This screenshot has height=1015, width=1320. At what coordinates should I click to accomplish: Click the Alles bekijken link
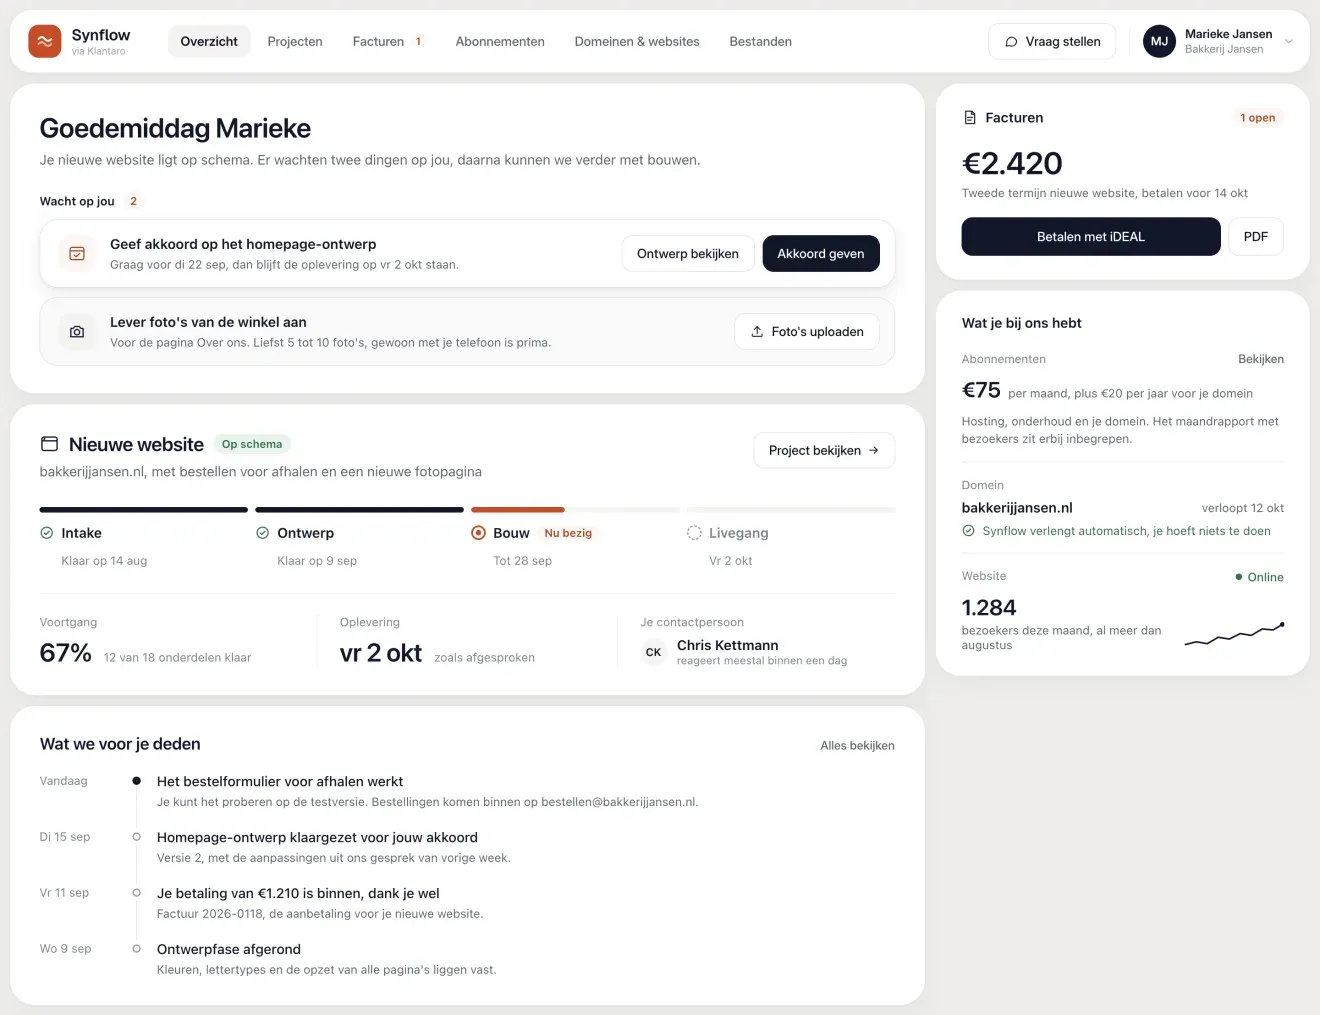pyautogui.click(x=857, y=746)
